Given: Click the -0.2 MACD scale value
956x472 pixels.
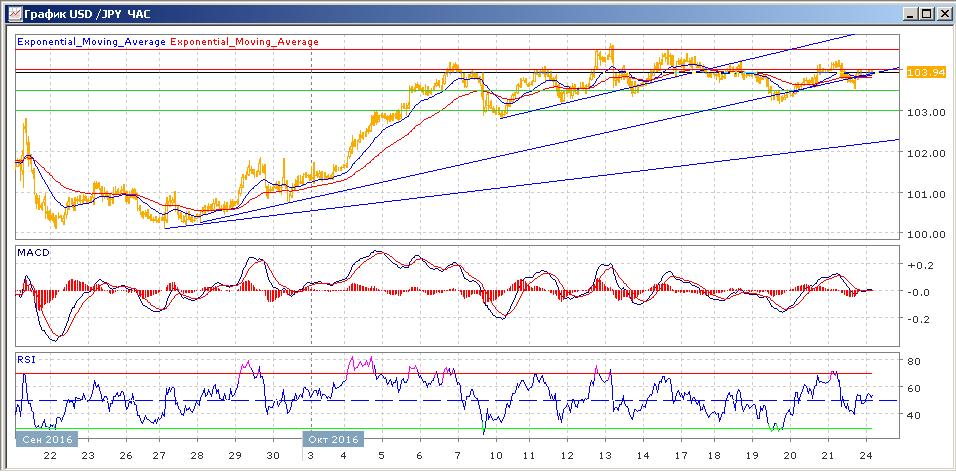Looking at the screenshot, I should click(x=921, y=319).
